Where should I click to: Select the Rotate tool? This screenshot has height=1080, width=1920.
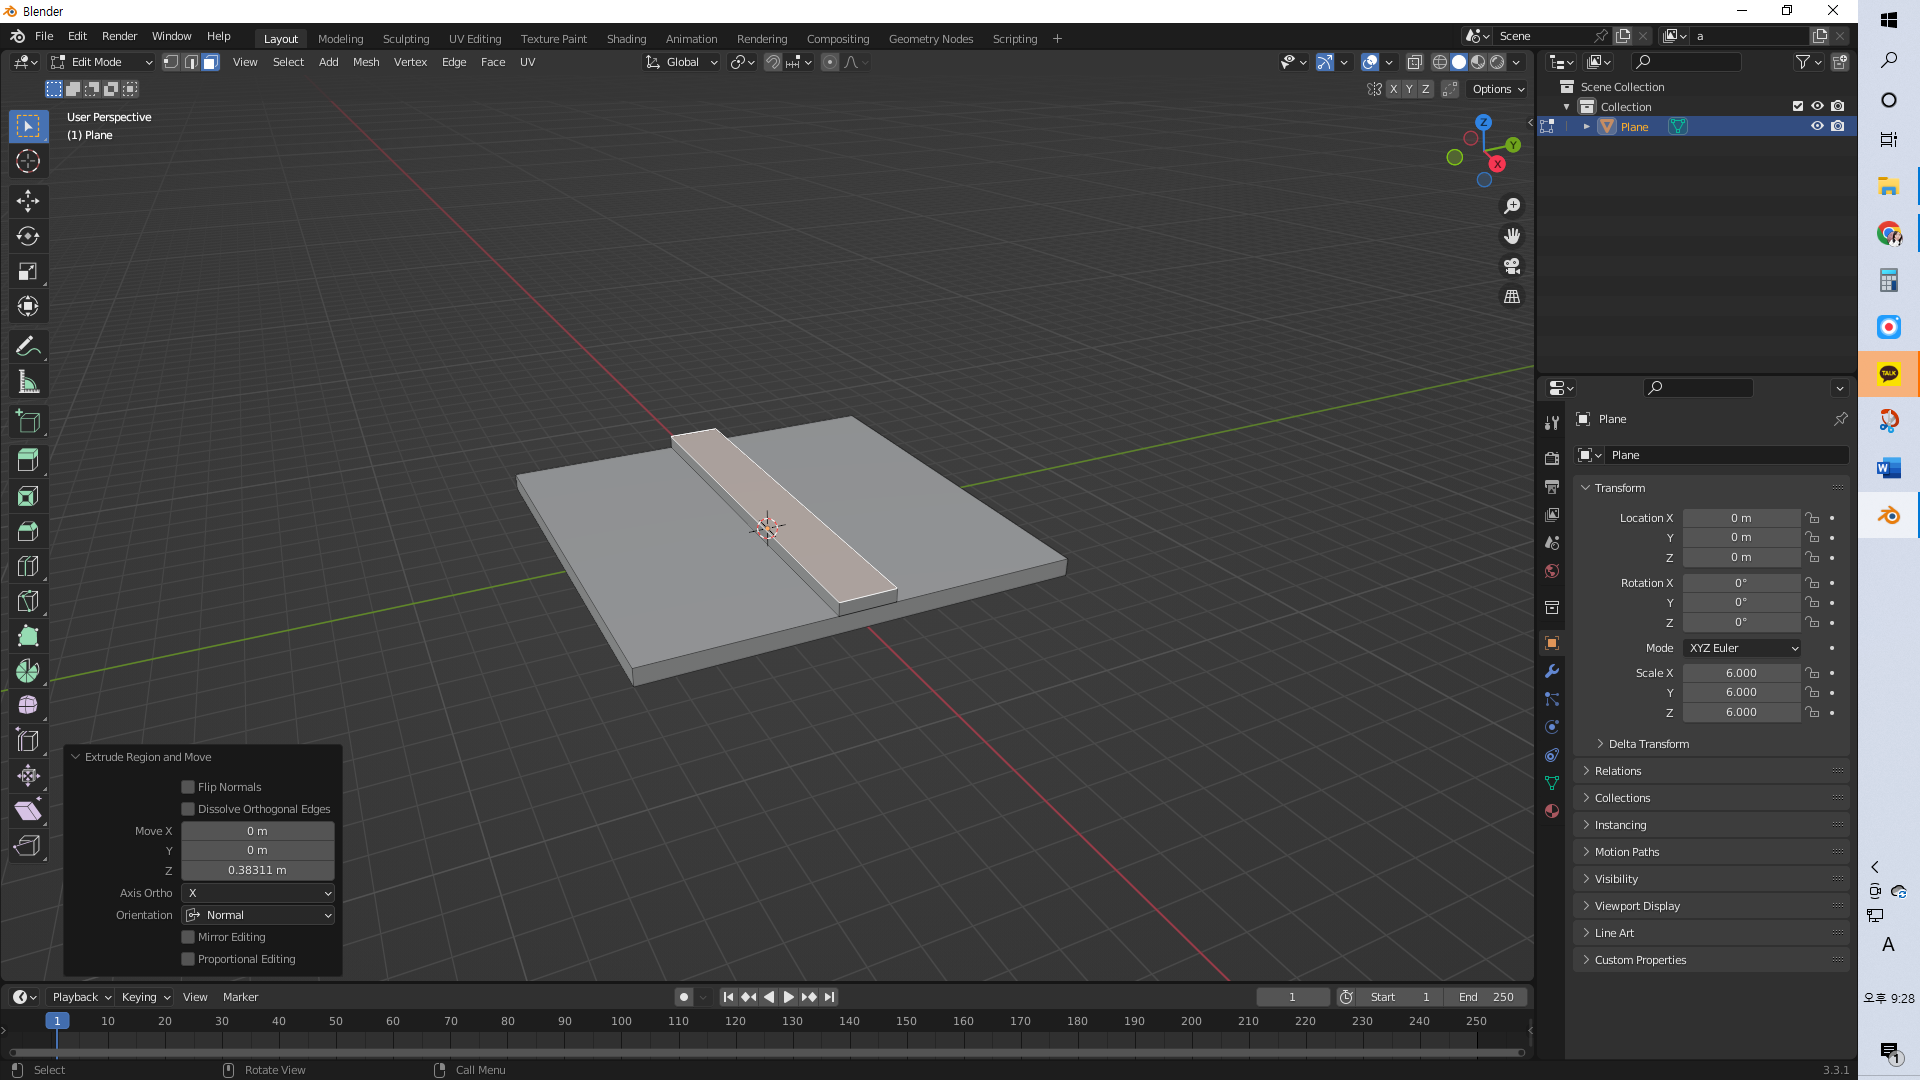[x=28, y=236]
